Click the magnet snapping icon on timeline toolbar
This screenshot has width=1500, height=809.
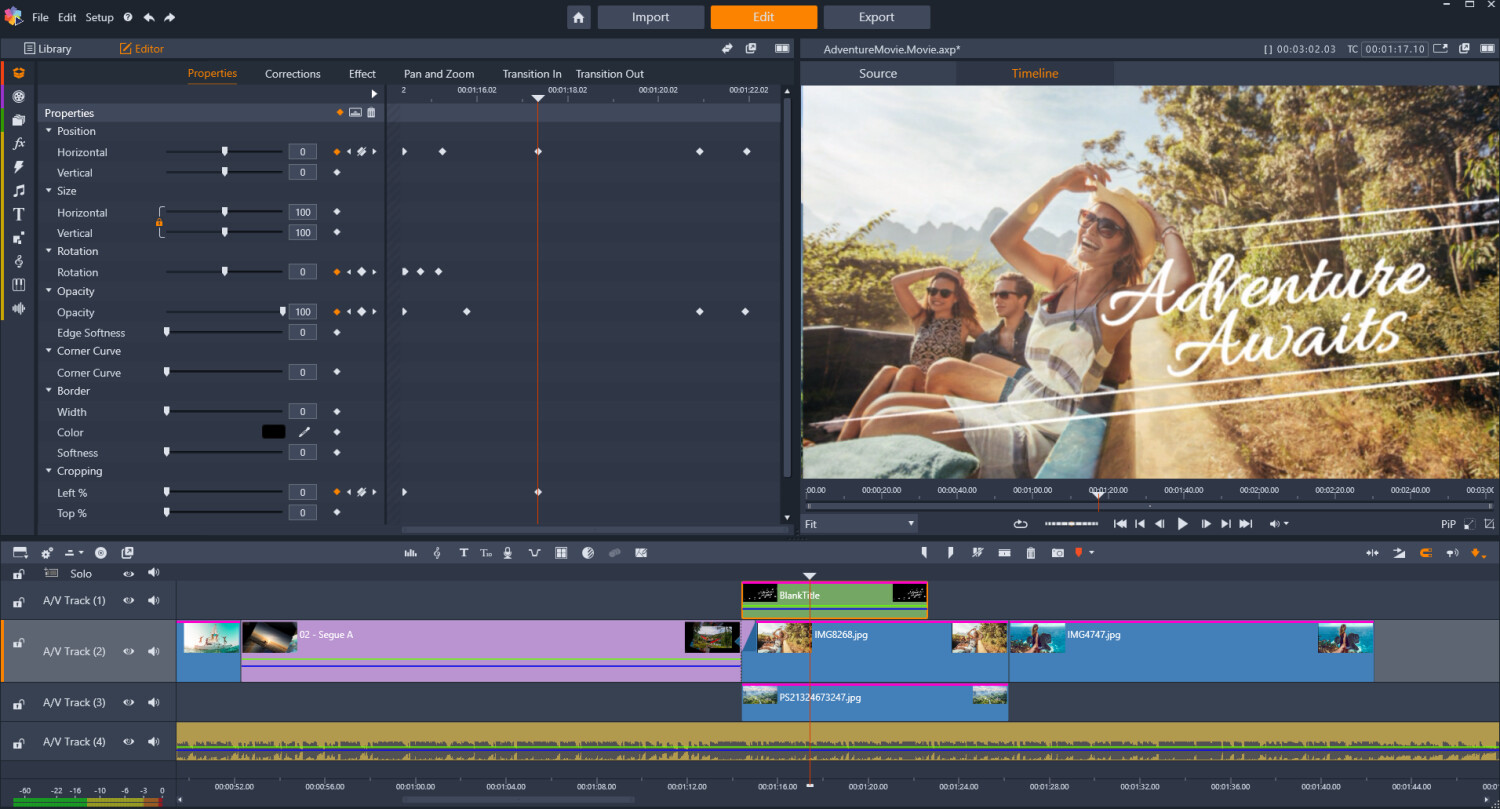click(1426, 553)
